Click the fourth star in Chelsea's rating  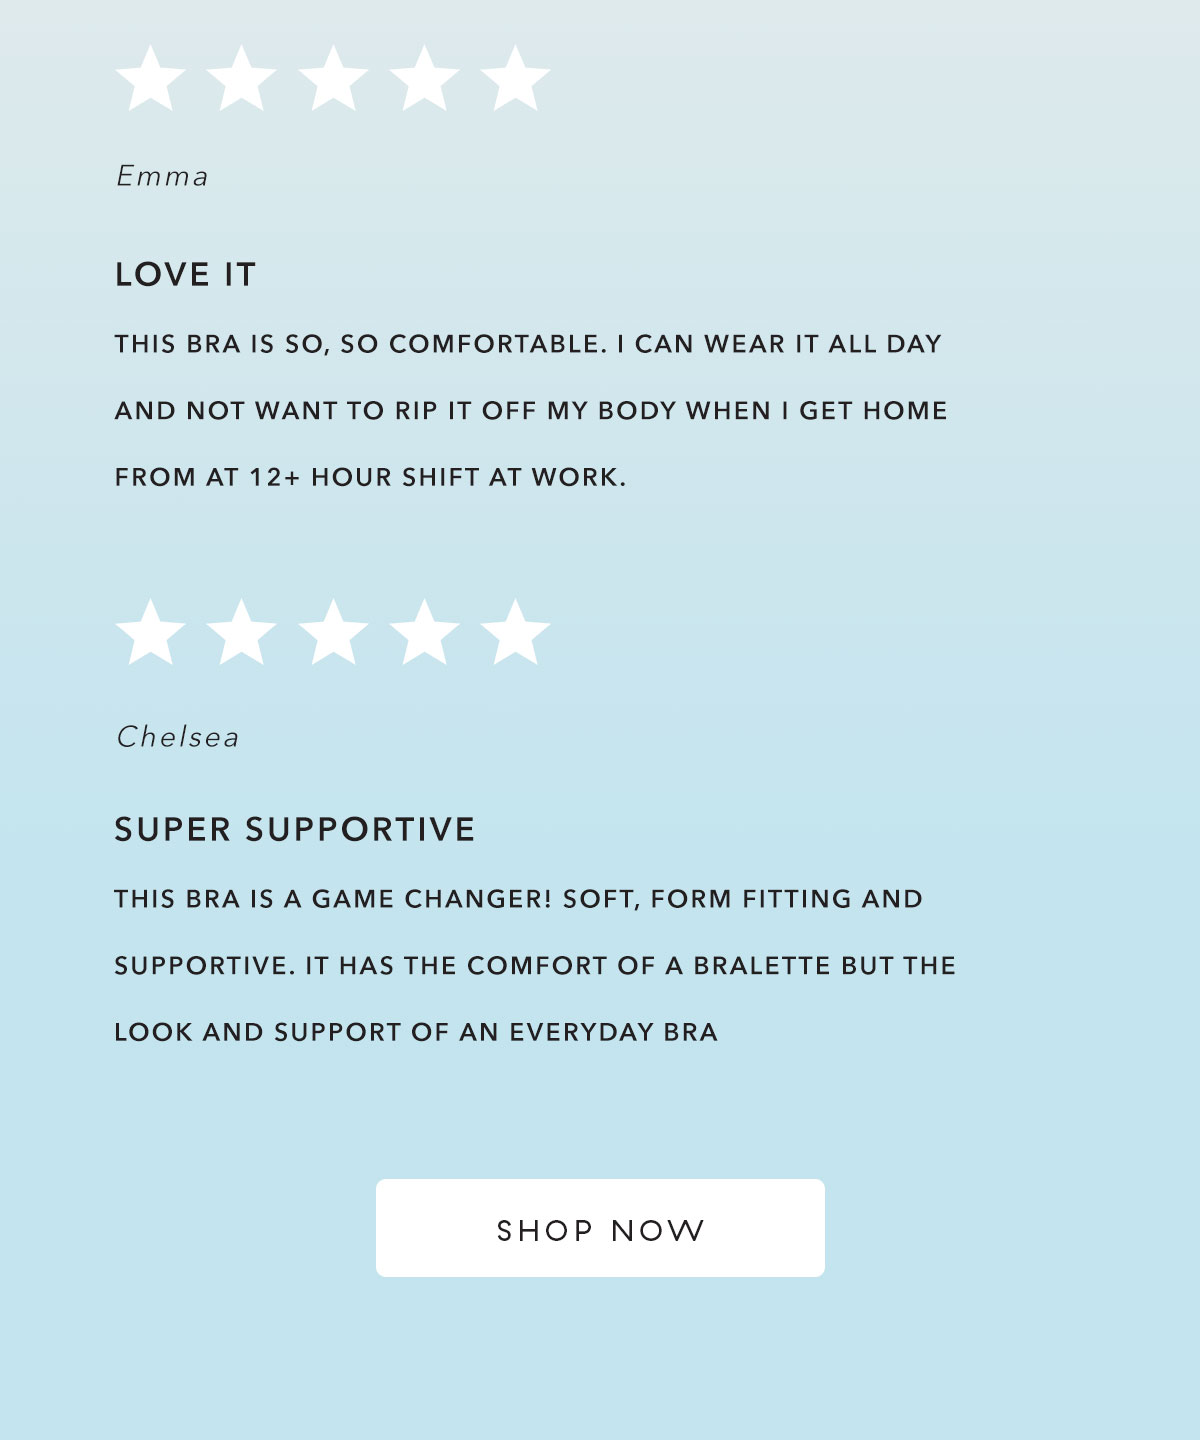424,633
